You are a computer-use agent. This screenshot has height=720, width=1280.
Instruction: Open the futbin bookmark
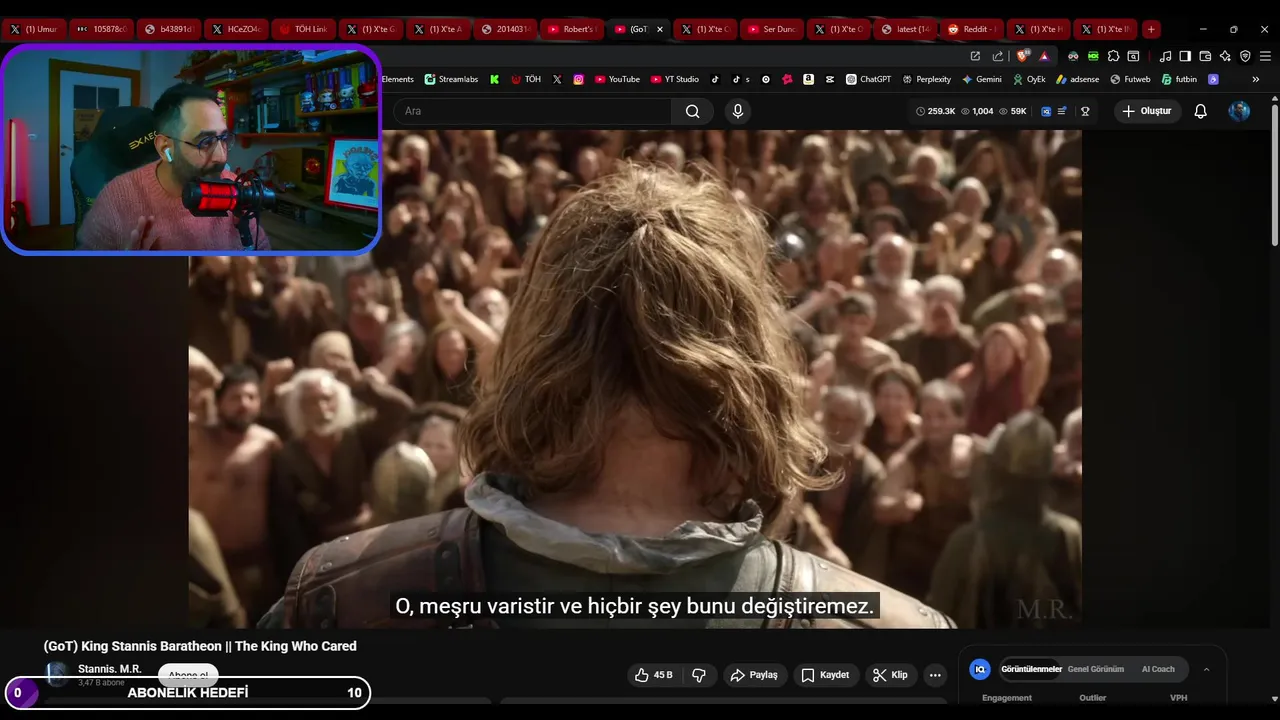click(1179, 79)
